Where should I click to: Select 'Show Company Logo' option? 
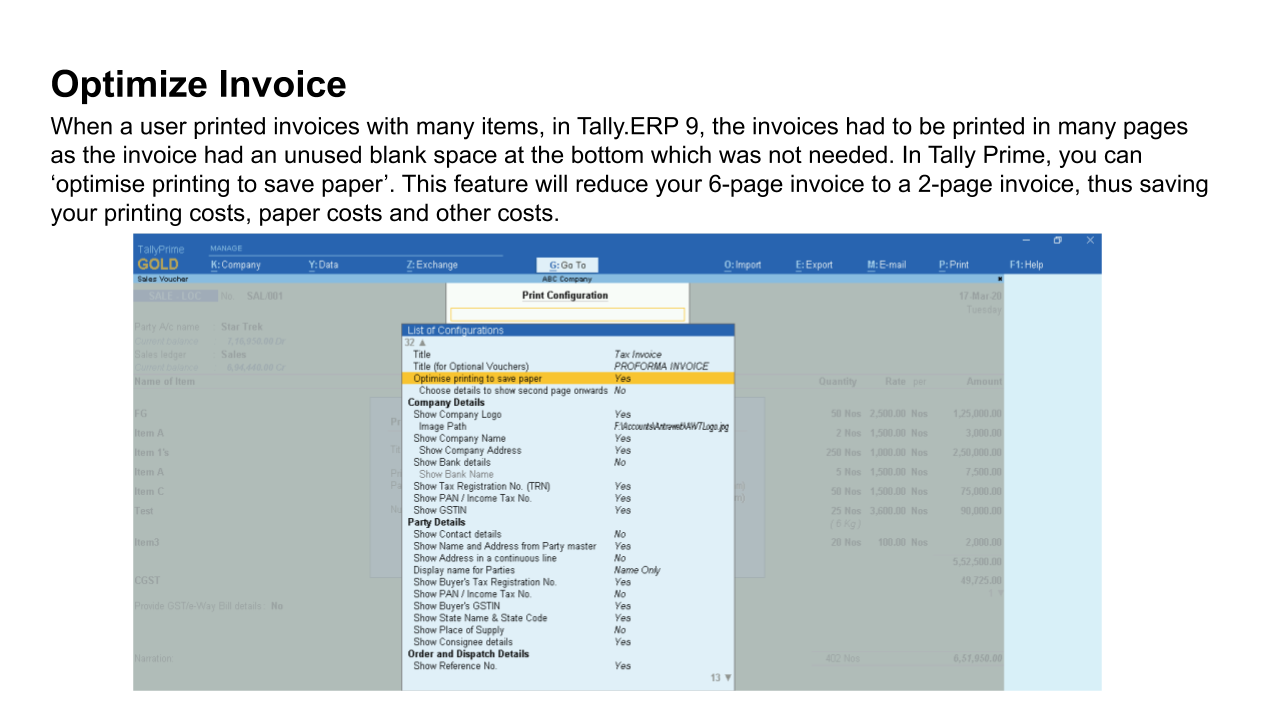(568, 415)
